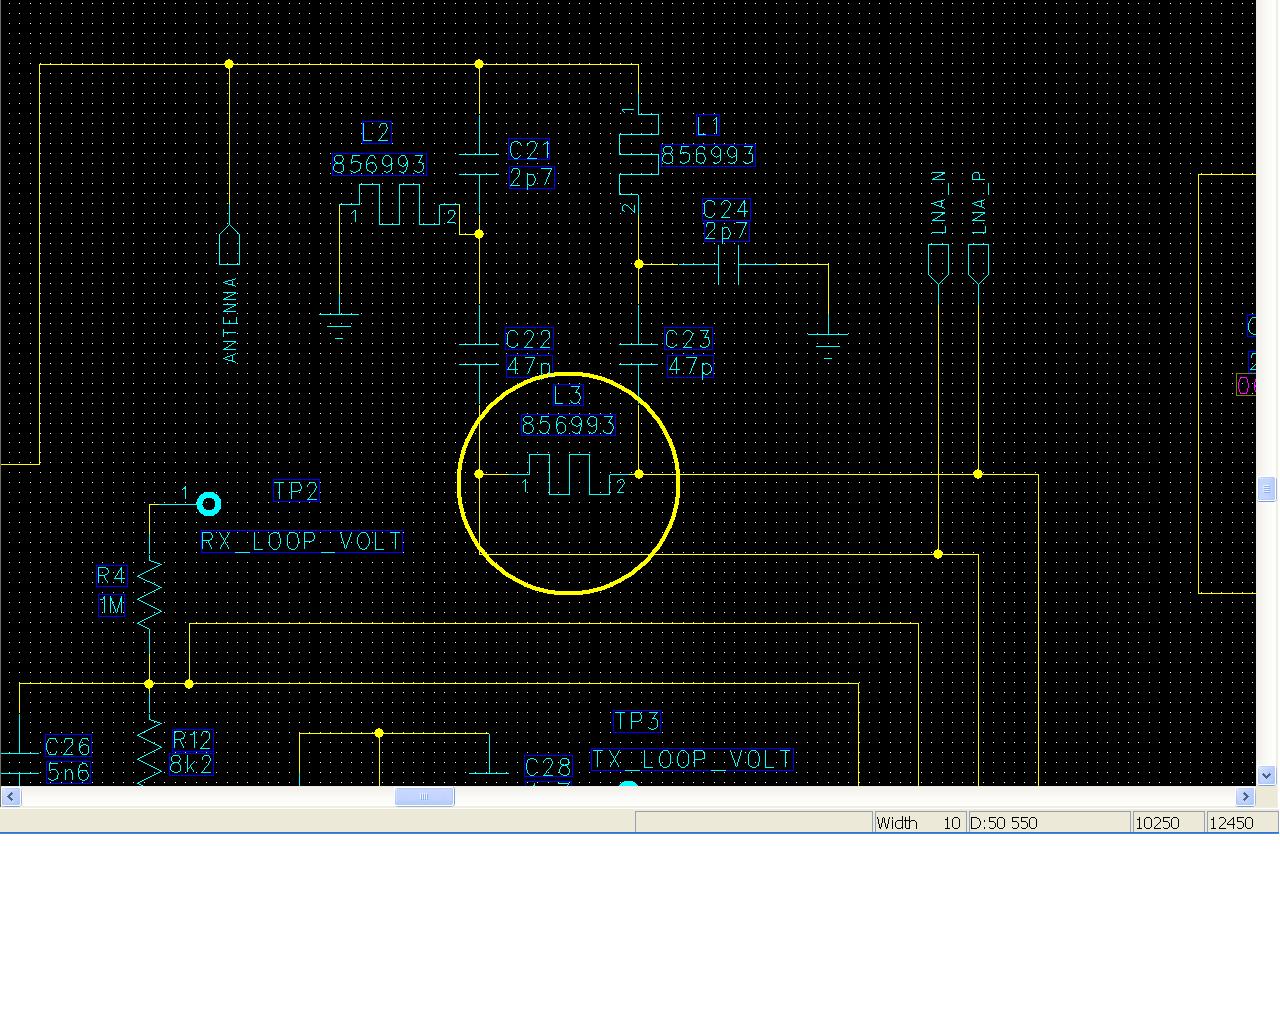Select the LNA_P port symbol
1280x1024 pixels.
click(978, 264)
